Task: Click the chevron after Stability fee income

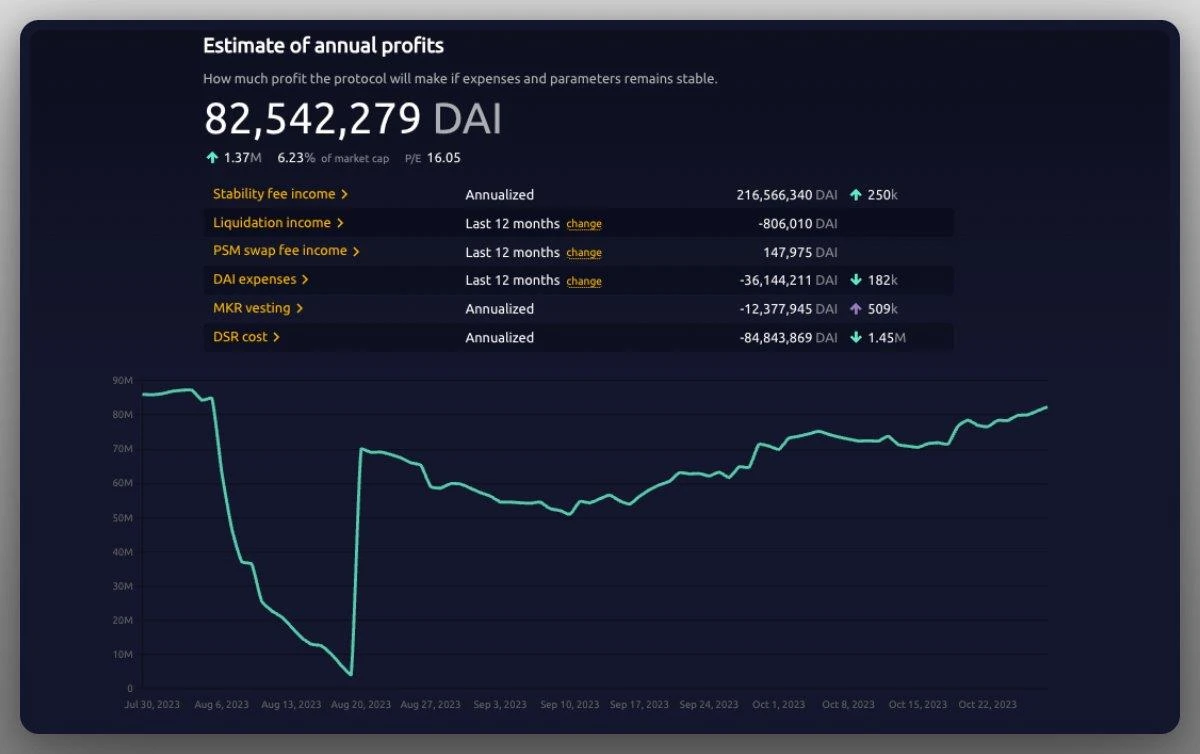Action: coord(345,194)
